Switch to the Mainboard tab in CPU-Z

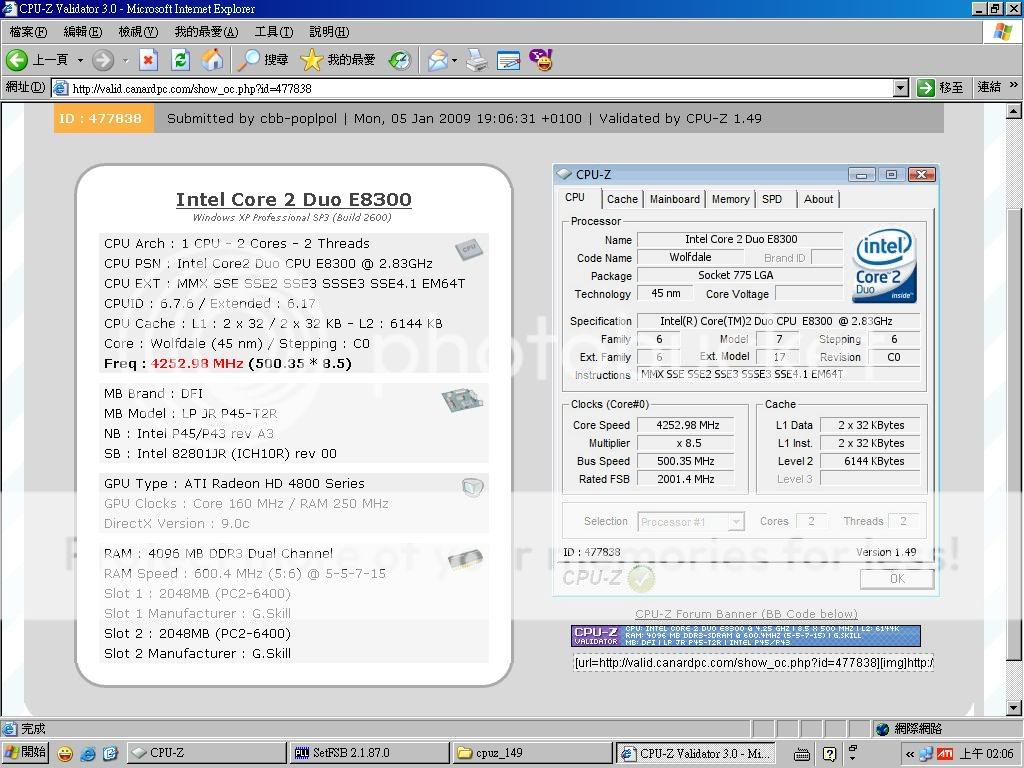point(675,199)
